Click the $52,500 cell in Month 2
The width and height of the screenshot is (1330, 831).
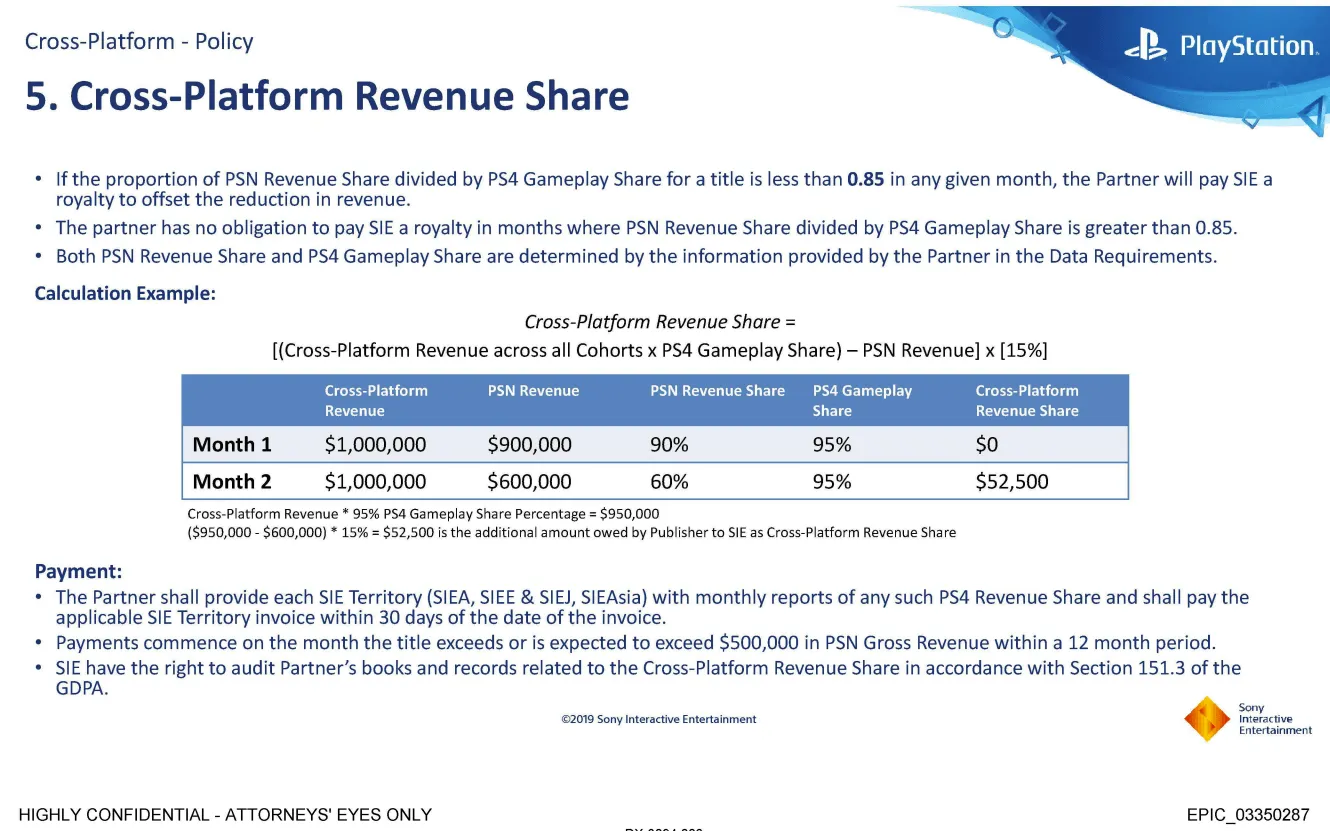pyautogui.click(x=1012, y=482)
